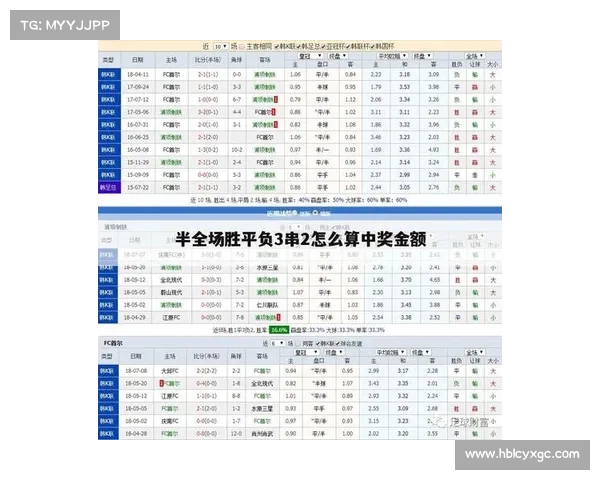The height and width of the screenshot is (480, 600).
Task: Toggle the 同客 checkbox in the FC首尔 section
Action: 298,344
